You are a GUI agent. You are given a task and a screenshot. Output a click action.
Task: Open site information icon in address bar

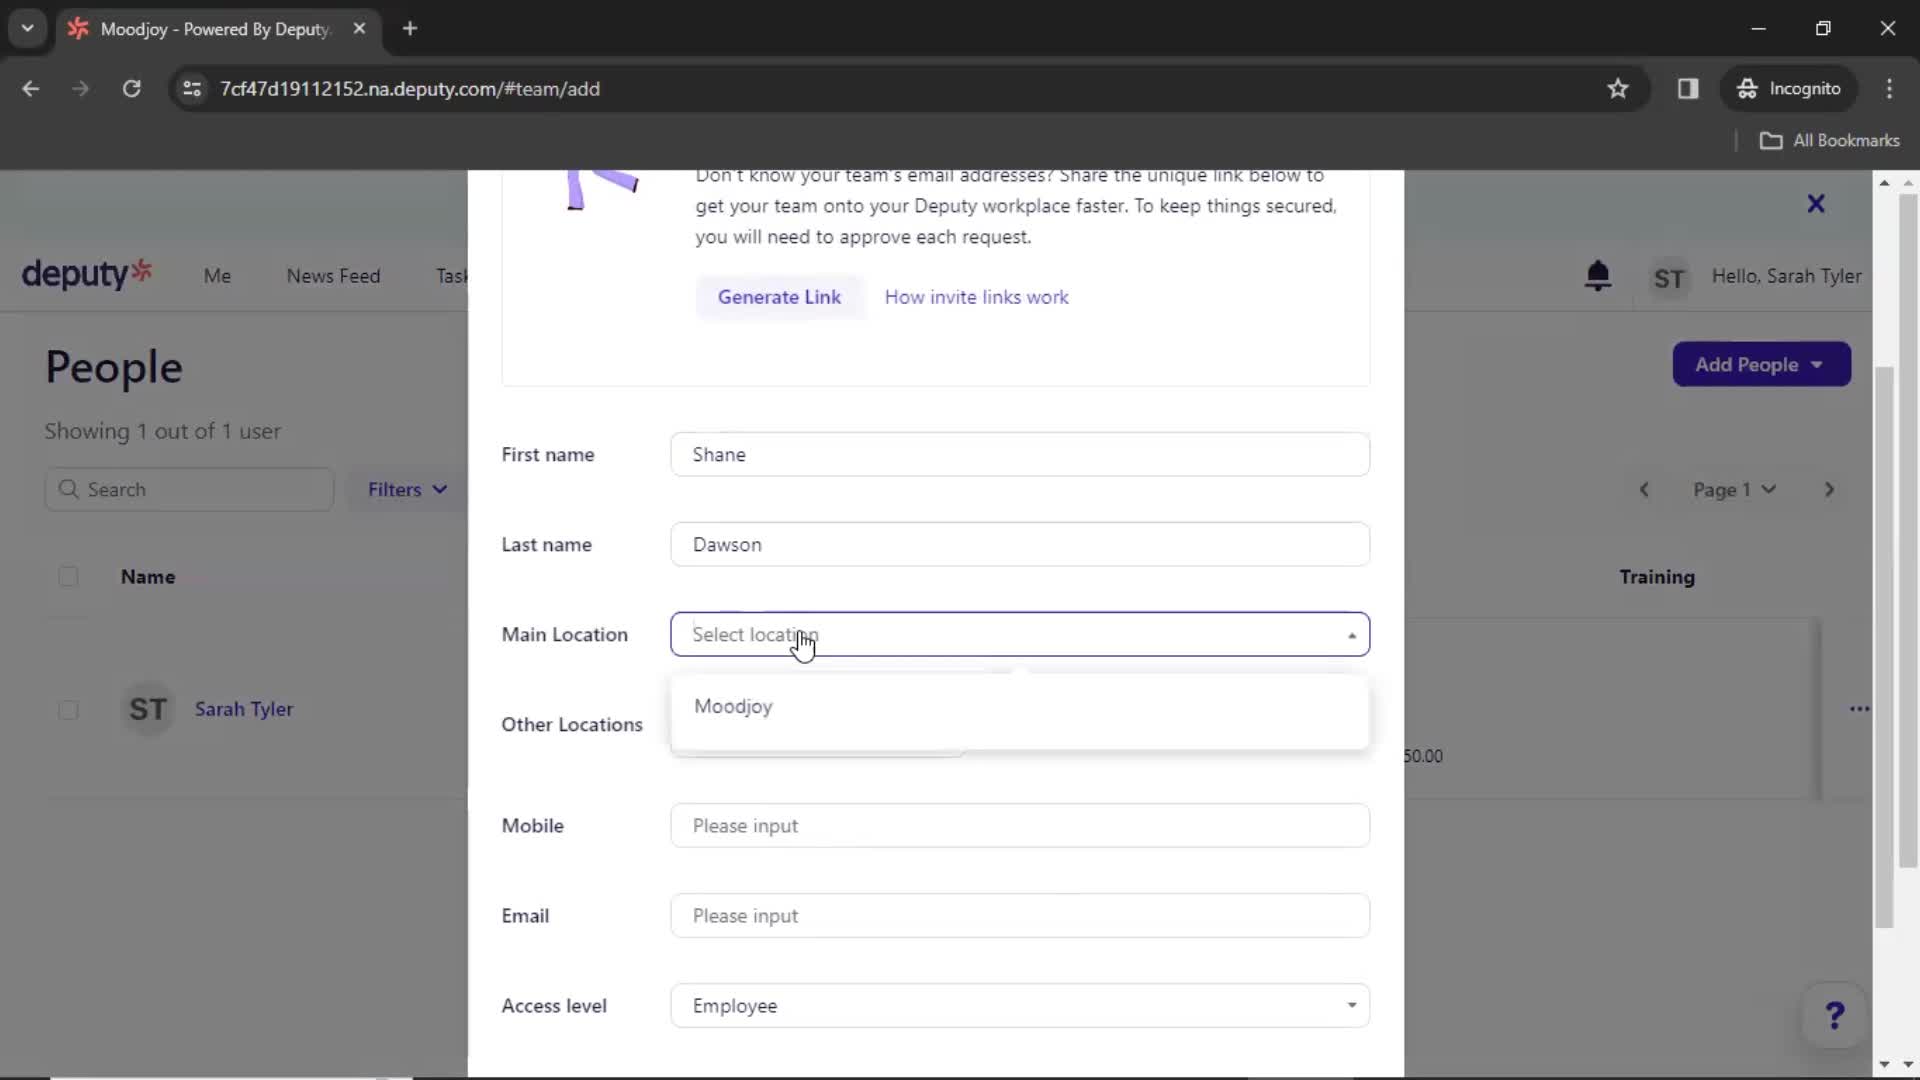pos(191,89)
